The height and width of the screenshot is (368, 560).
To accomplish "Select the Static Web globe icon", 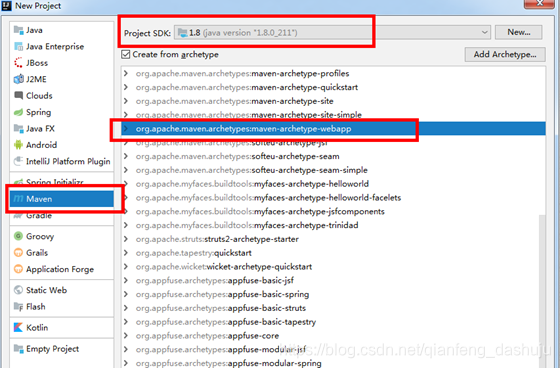I will pos(18,290).
